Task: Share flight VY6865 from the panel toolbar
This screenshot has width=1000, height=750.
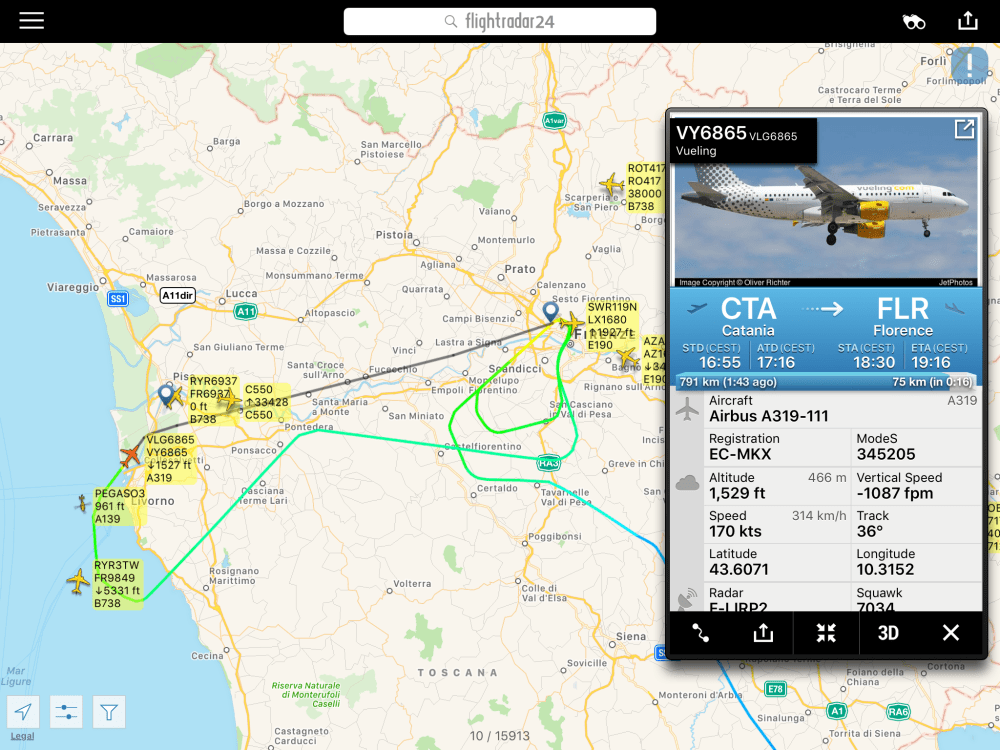Action: [x=763, y=633]
